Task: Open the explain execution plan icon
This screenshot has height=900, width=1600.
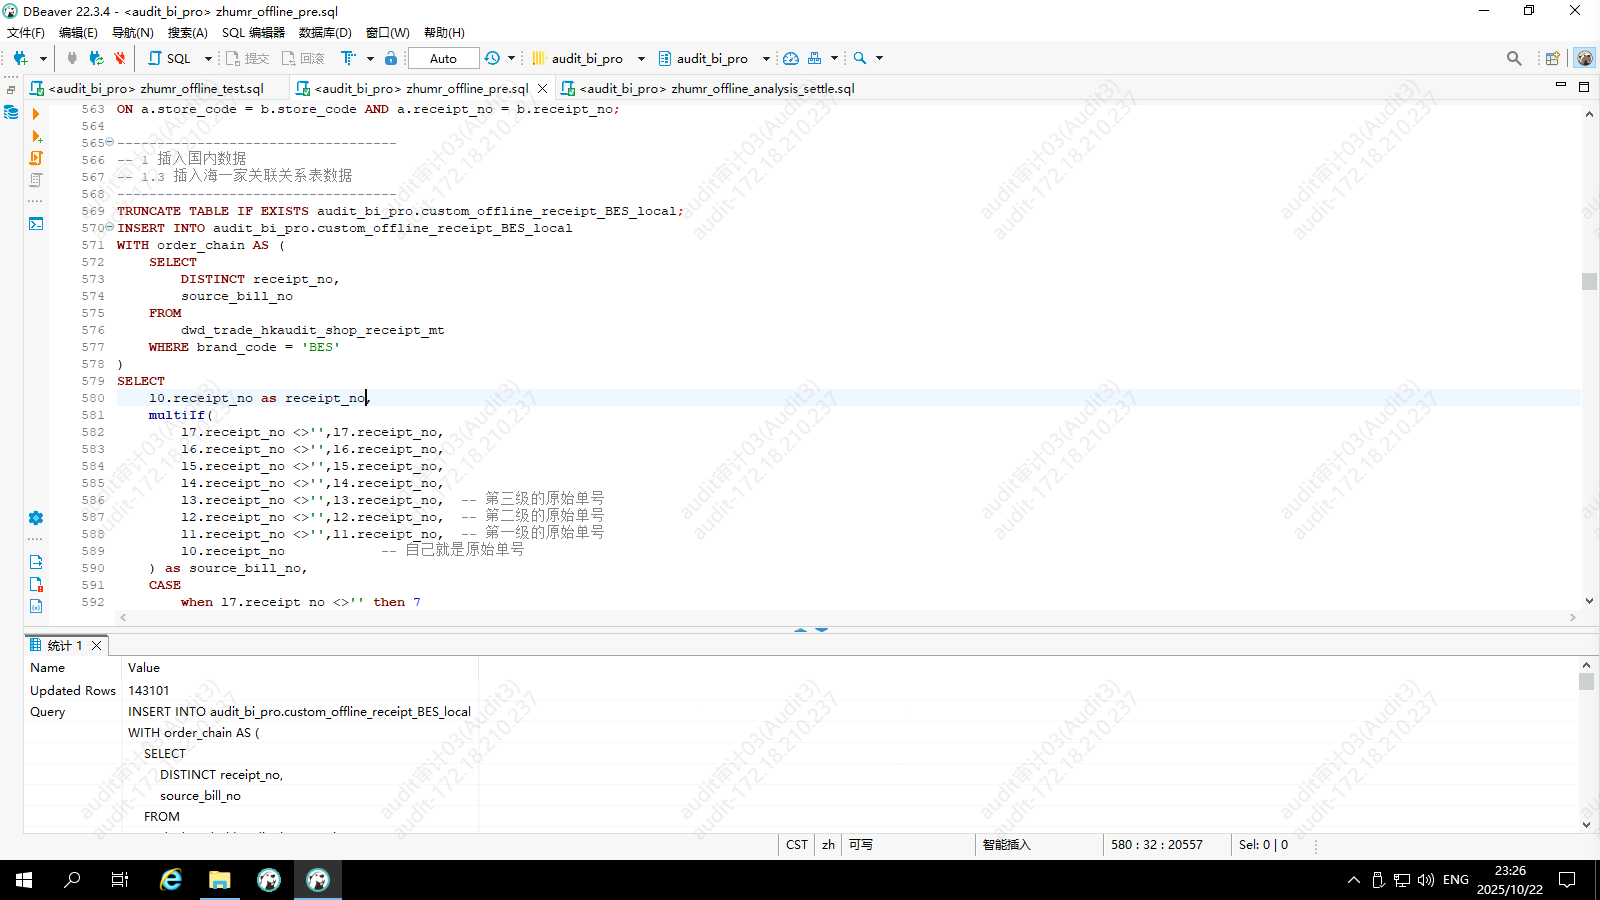Action: point(36,180)
